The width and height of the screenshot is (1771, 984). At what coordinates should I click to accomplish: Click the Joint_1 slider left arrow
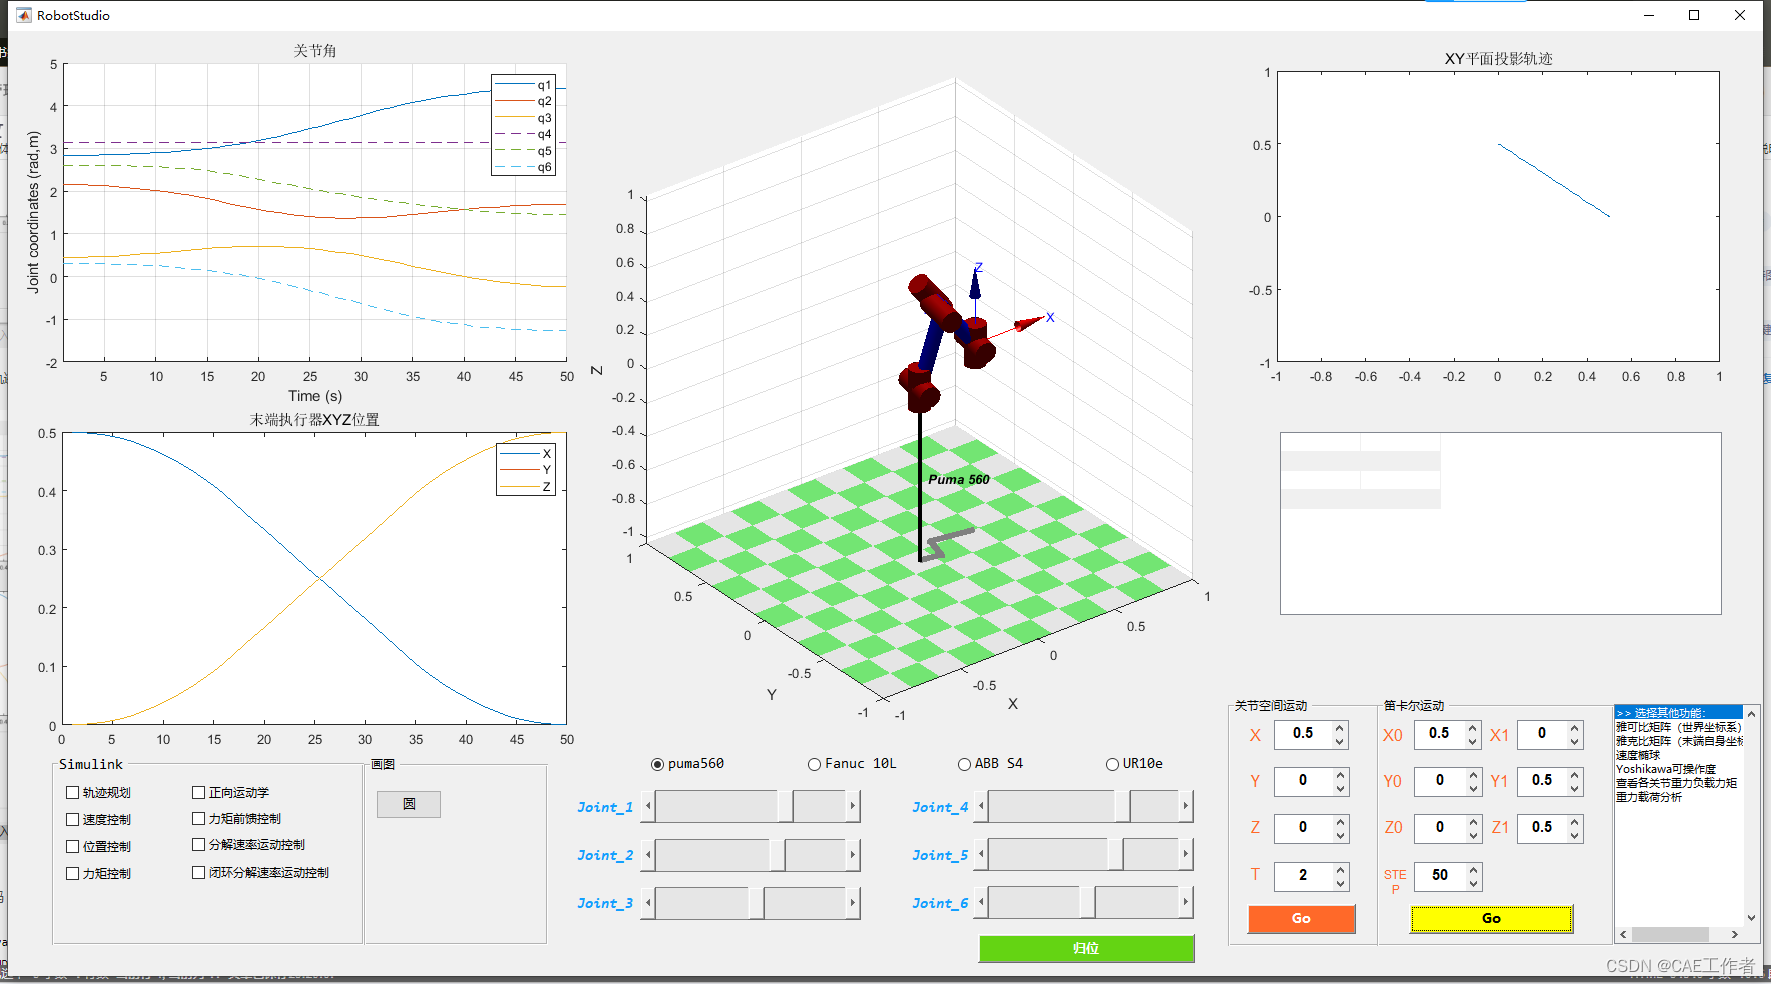[648, 806]
